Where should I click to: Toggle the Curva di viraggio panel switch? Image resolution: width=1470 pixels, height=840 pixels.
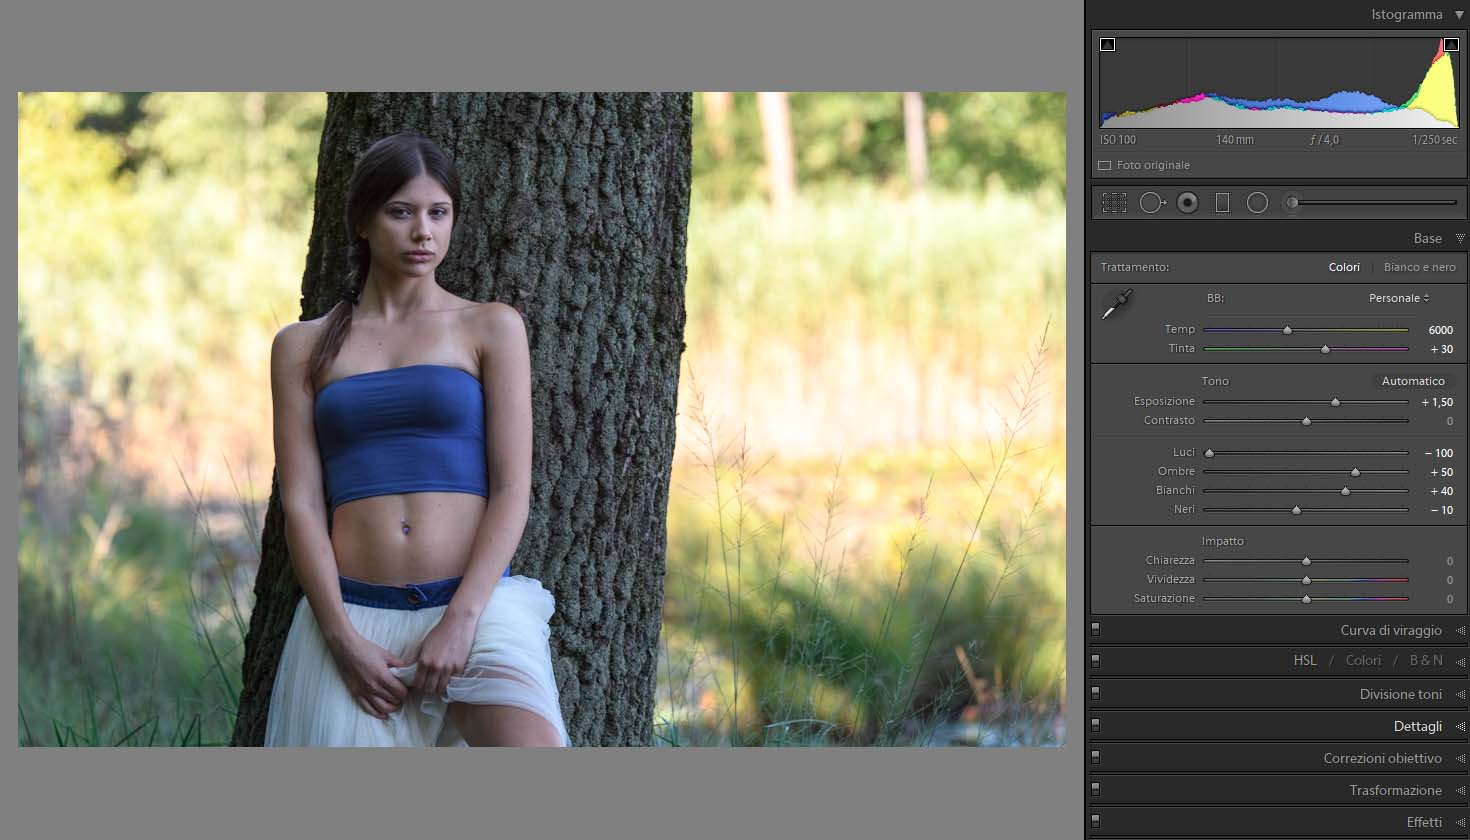pyautogui.click(x=1096, y=630)
